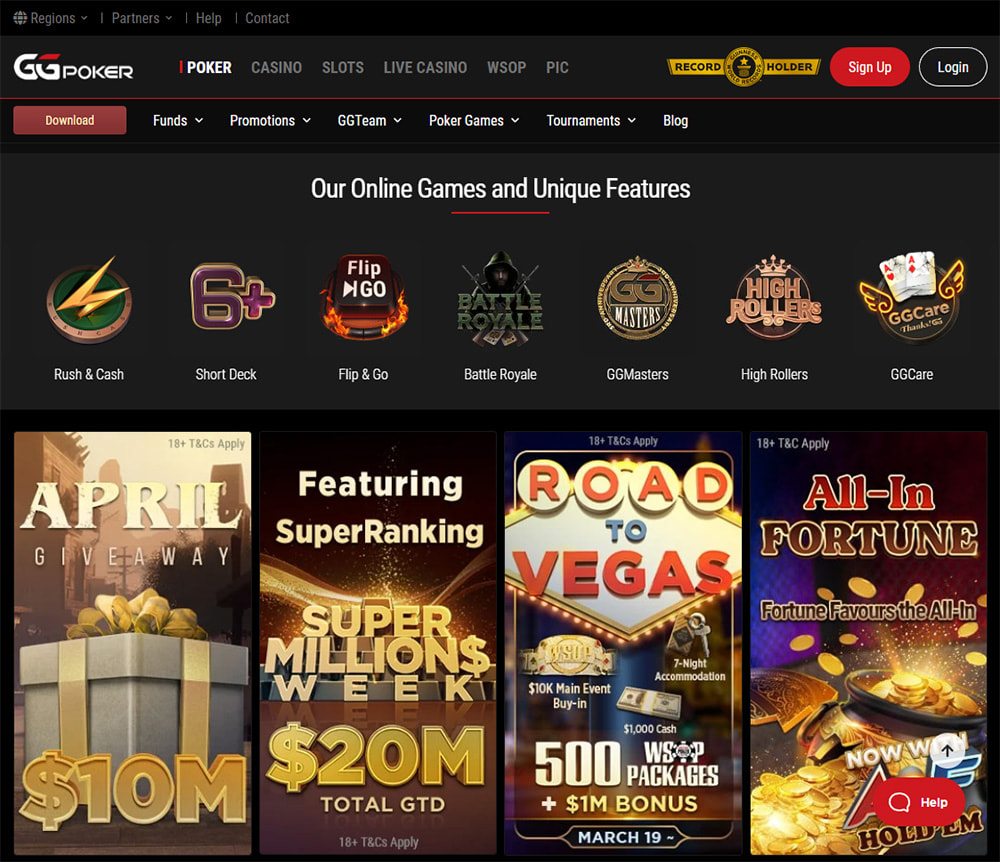1000x862 pixels.
Task: Open the Flip & Go icon
Action: [x=364, y=296]
